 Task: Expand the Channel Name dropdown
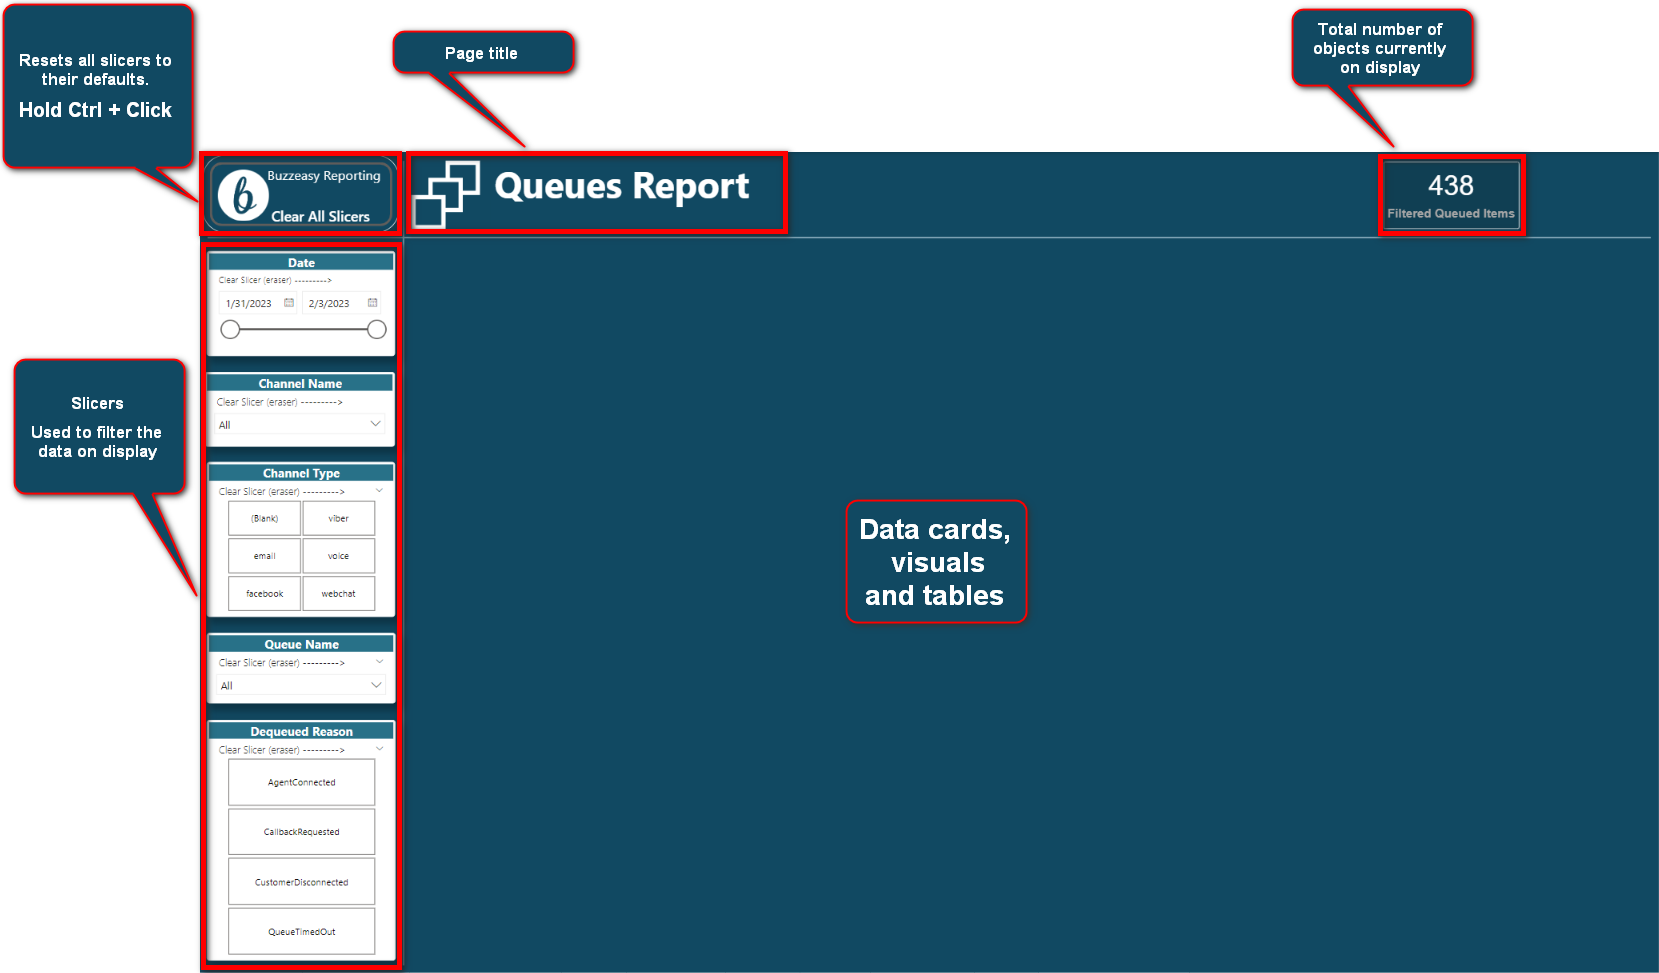(x=375, y=424)
